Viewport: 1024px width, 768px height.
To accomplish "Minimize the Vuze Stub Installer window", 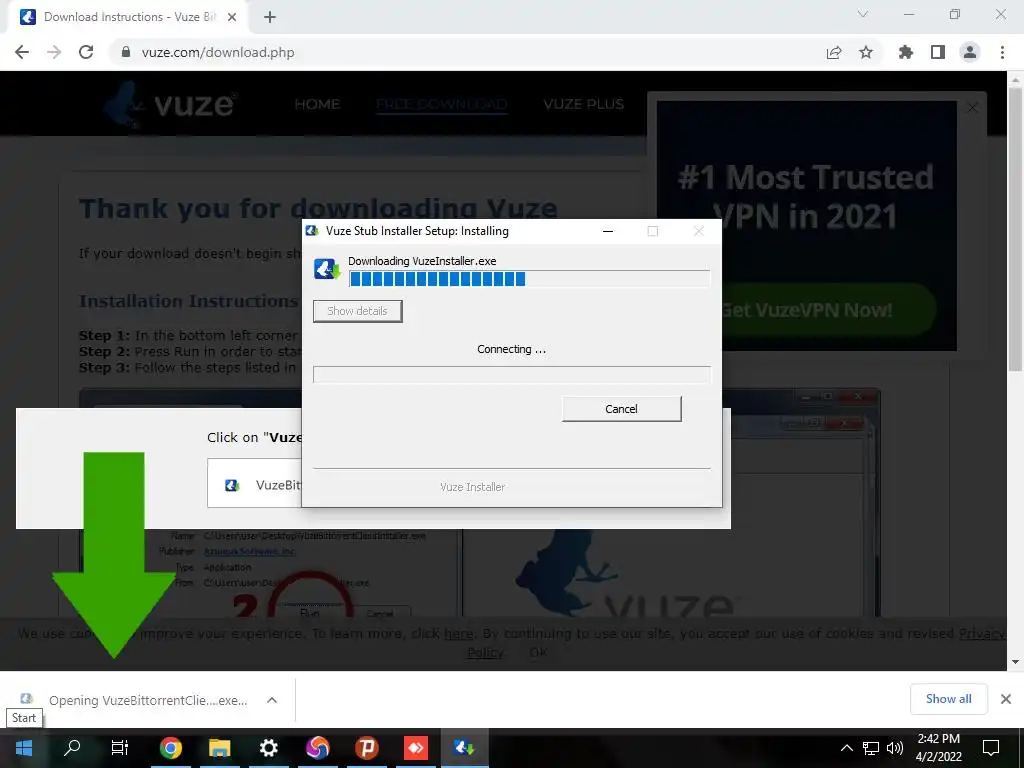I will 608,231.
